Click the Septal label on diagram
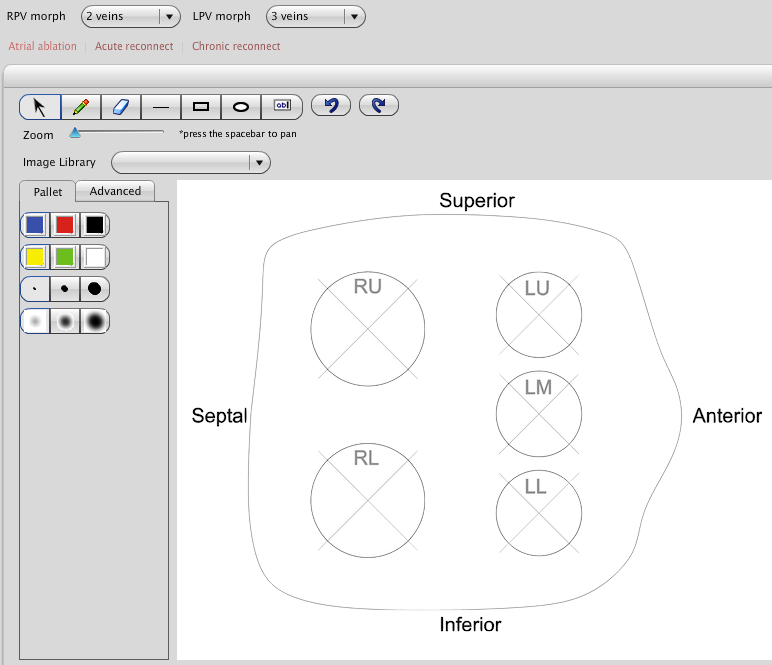772x665 pixels. (x=220, y=416)
